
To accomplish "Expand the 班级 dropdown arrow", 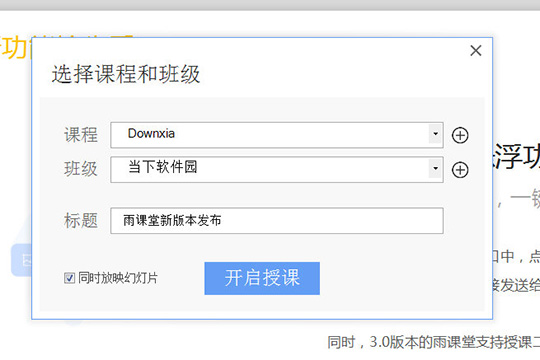I will [436, 168].
